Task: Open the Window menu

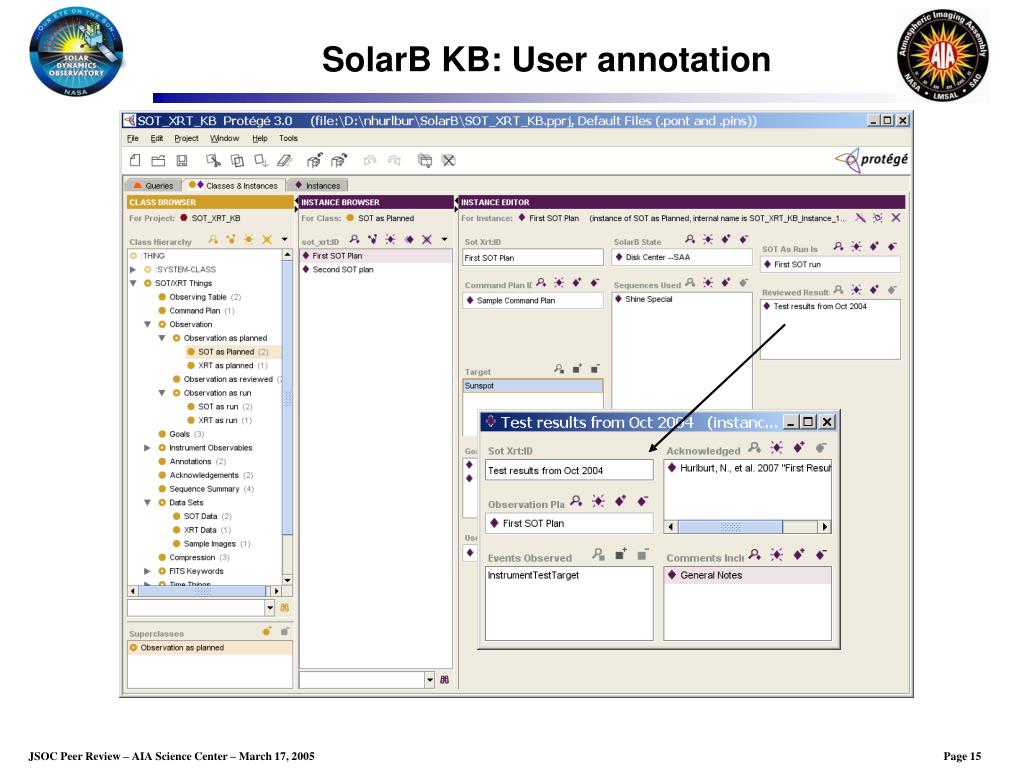Action: [x=225, y=138]
